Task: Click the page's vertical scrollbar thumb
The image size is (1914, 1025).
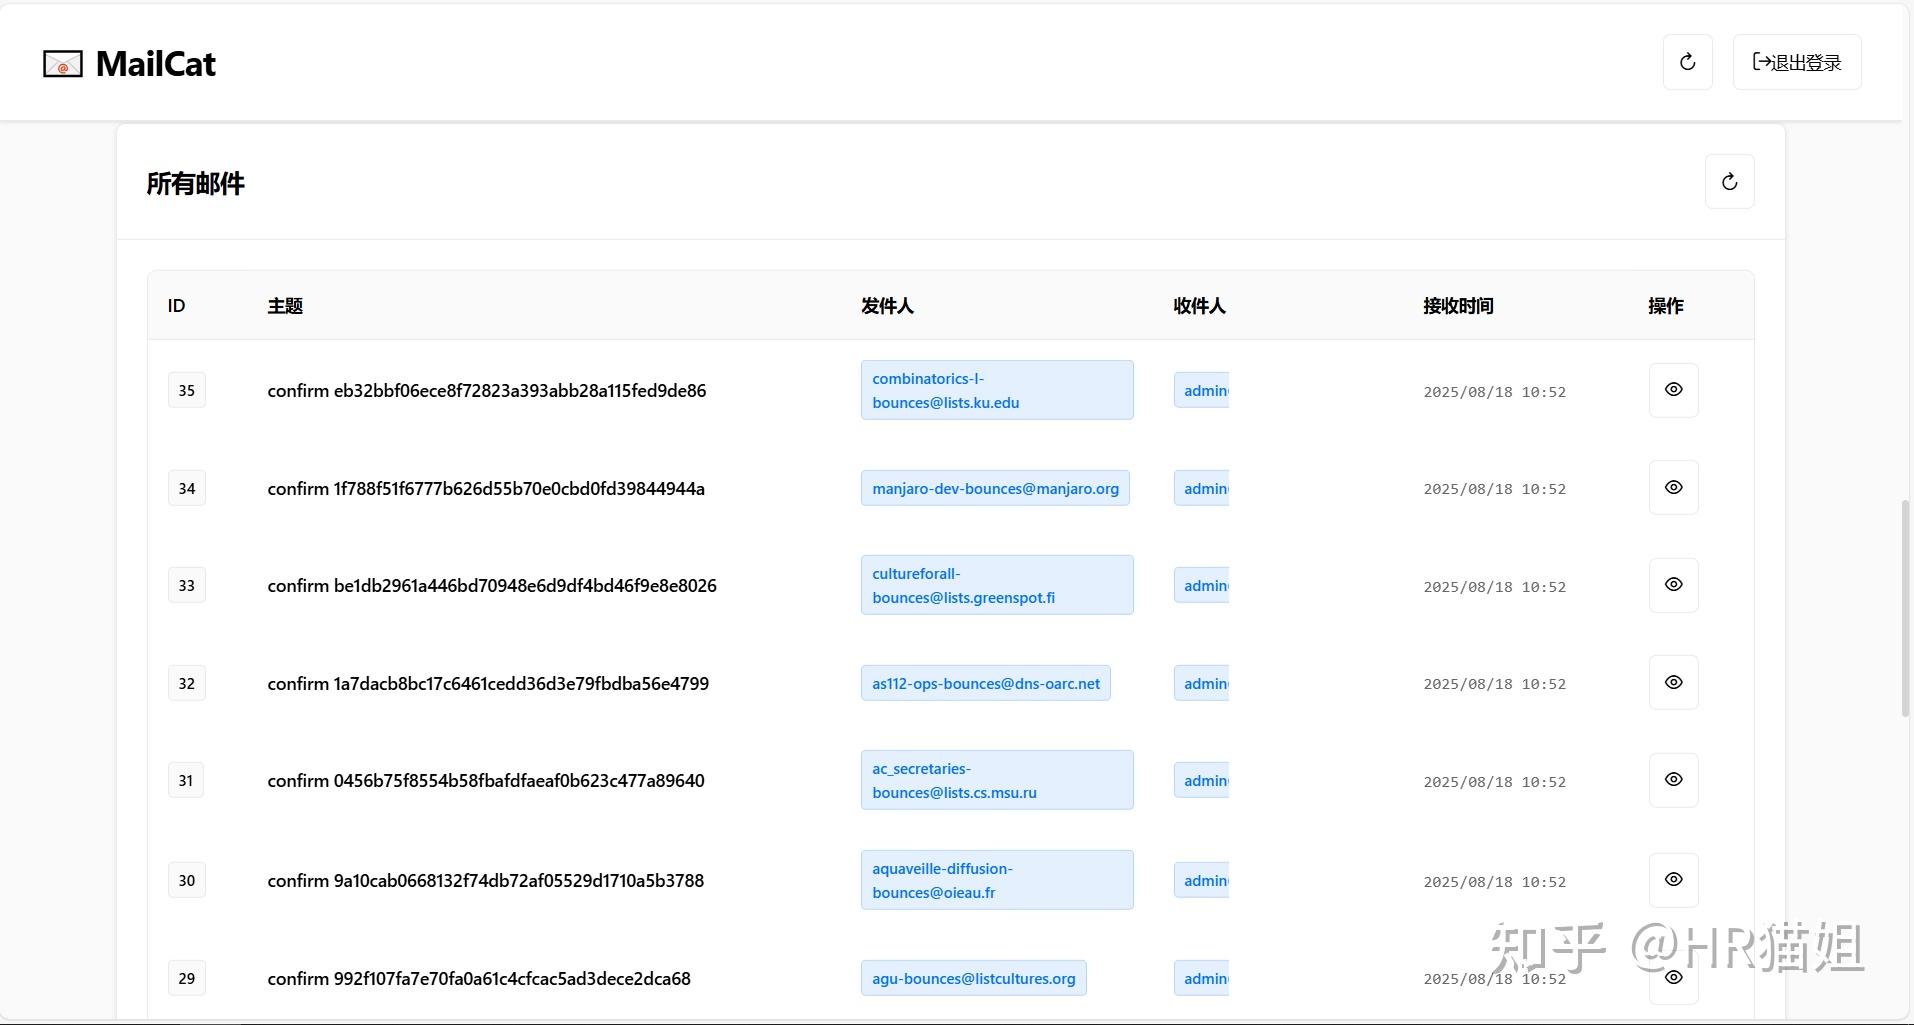Action: pyautogui.click(x=1905, y=608)
